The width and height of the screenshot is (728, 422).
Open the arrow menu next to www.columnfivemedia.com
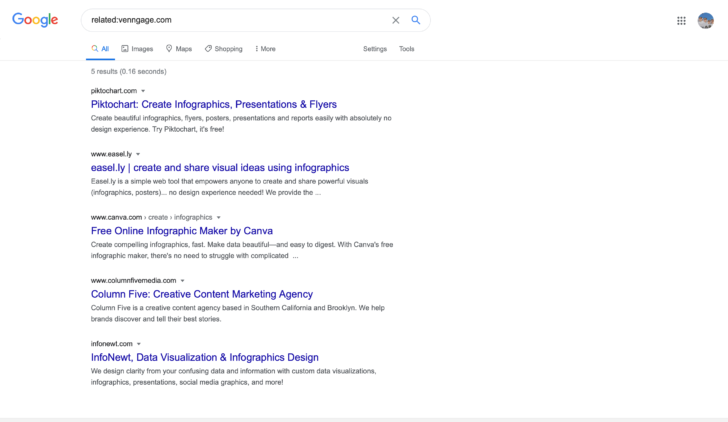(x=182, y=281)
